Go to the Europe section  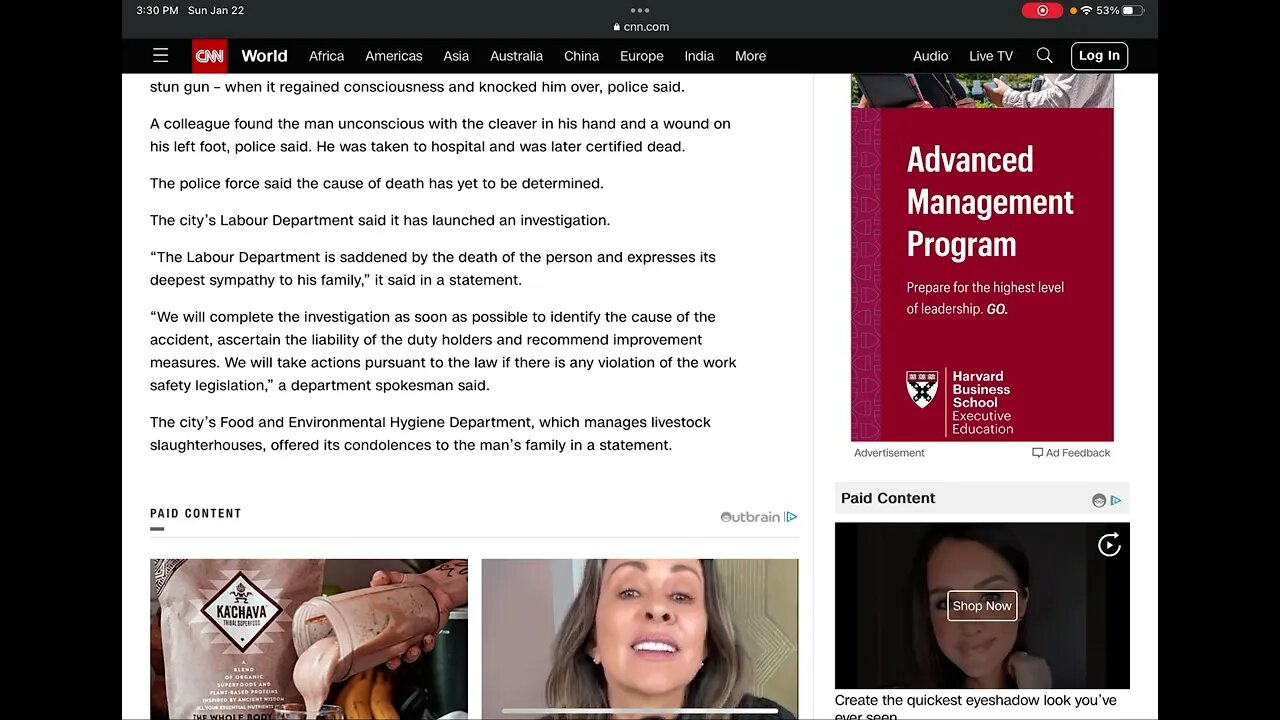641,56
